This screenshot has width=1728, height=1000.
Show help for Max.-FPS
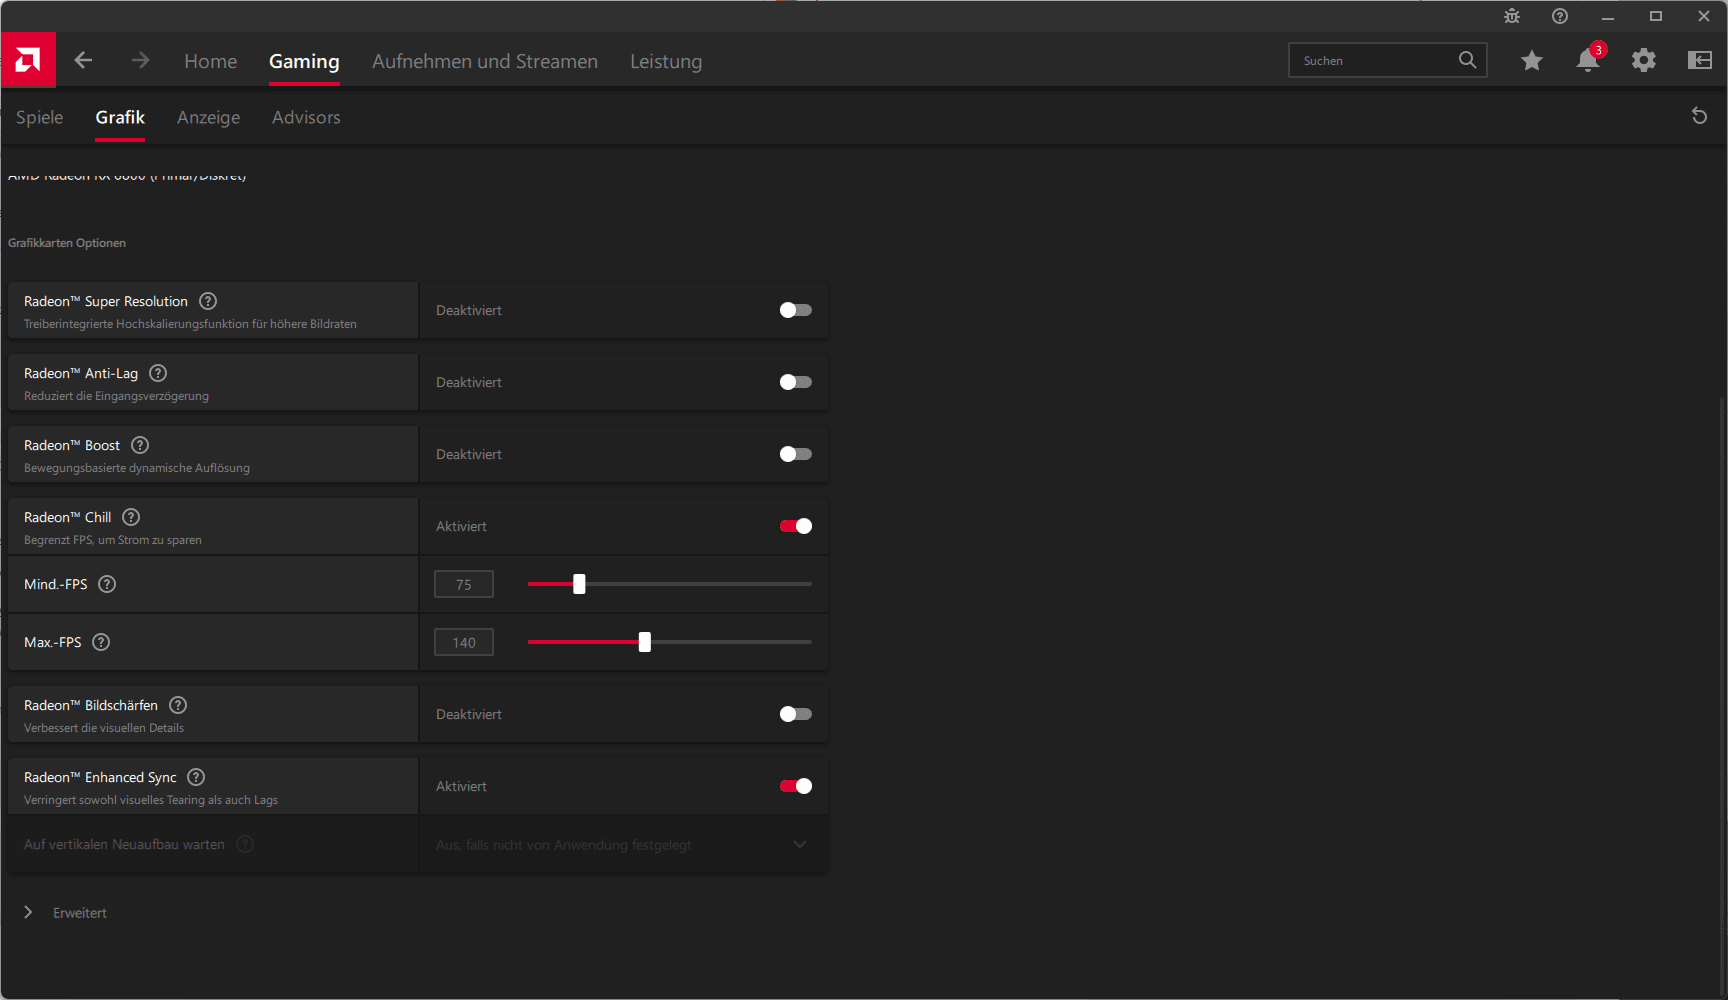click(x=101, y=642)
